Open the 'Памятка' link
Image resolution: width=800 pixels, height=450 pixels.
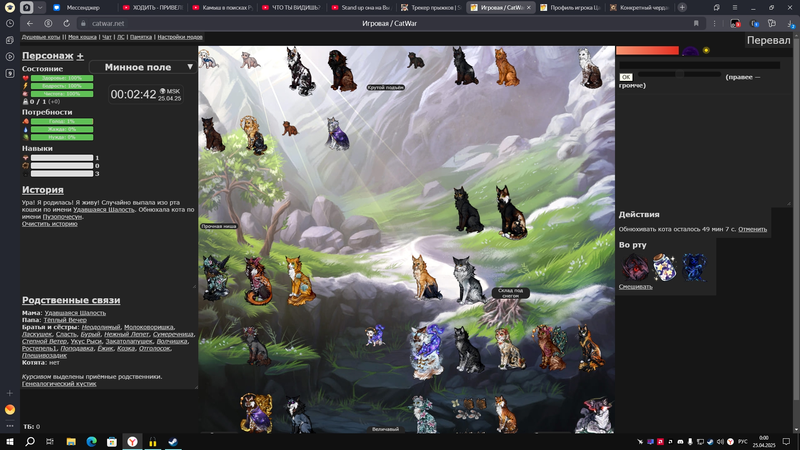(x=141, y=37)
